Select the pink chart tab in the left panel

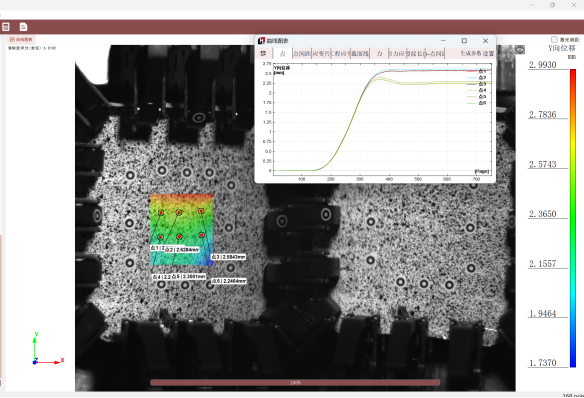tap(21, 39)
